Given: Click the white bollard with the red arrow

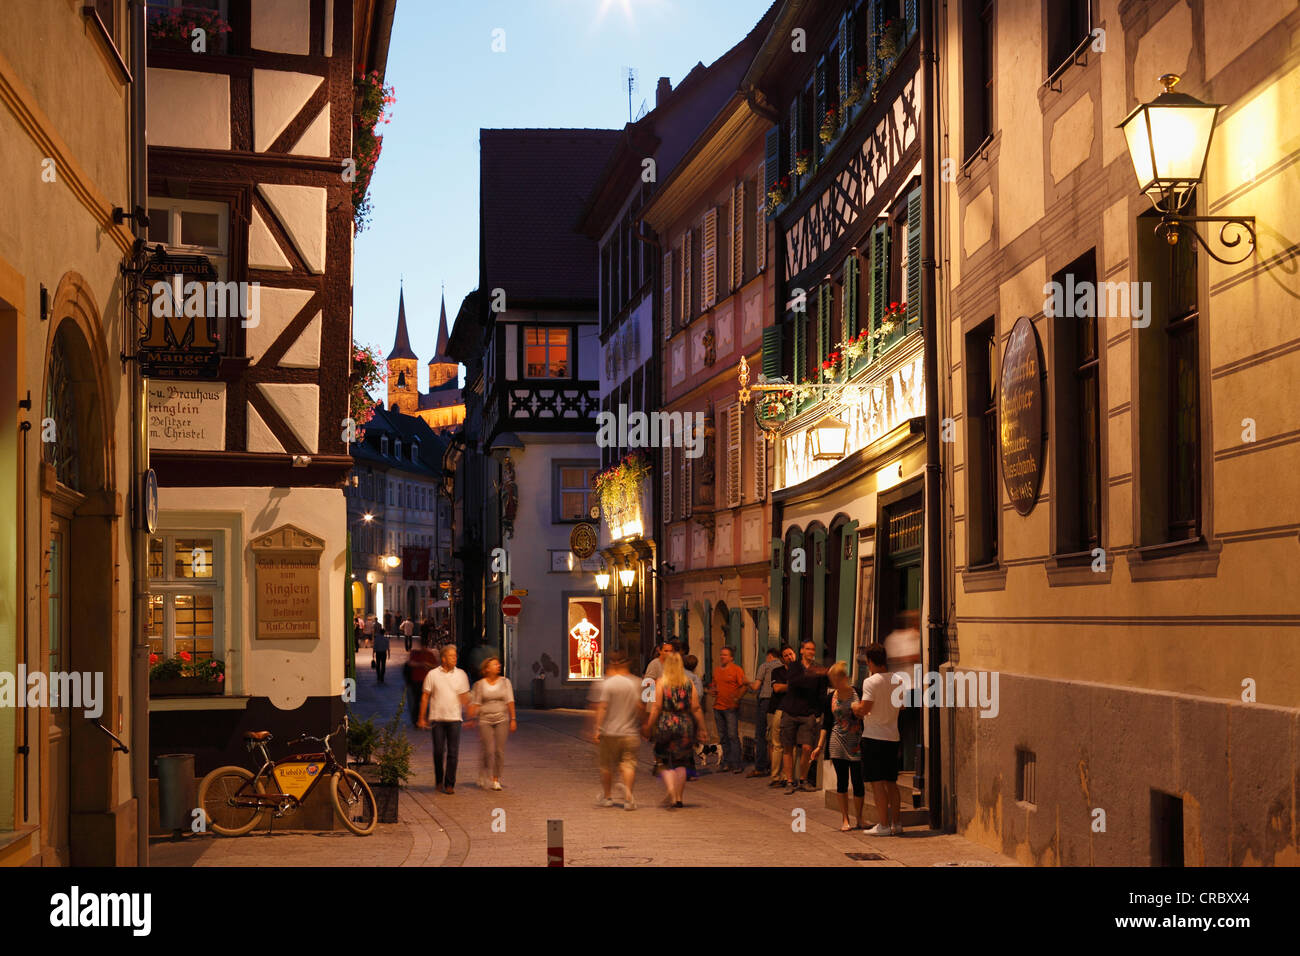Looking at the screenshot, I should (x=554, y=843).
